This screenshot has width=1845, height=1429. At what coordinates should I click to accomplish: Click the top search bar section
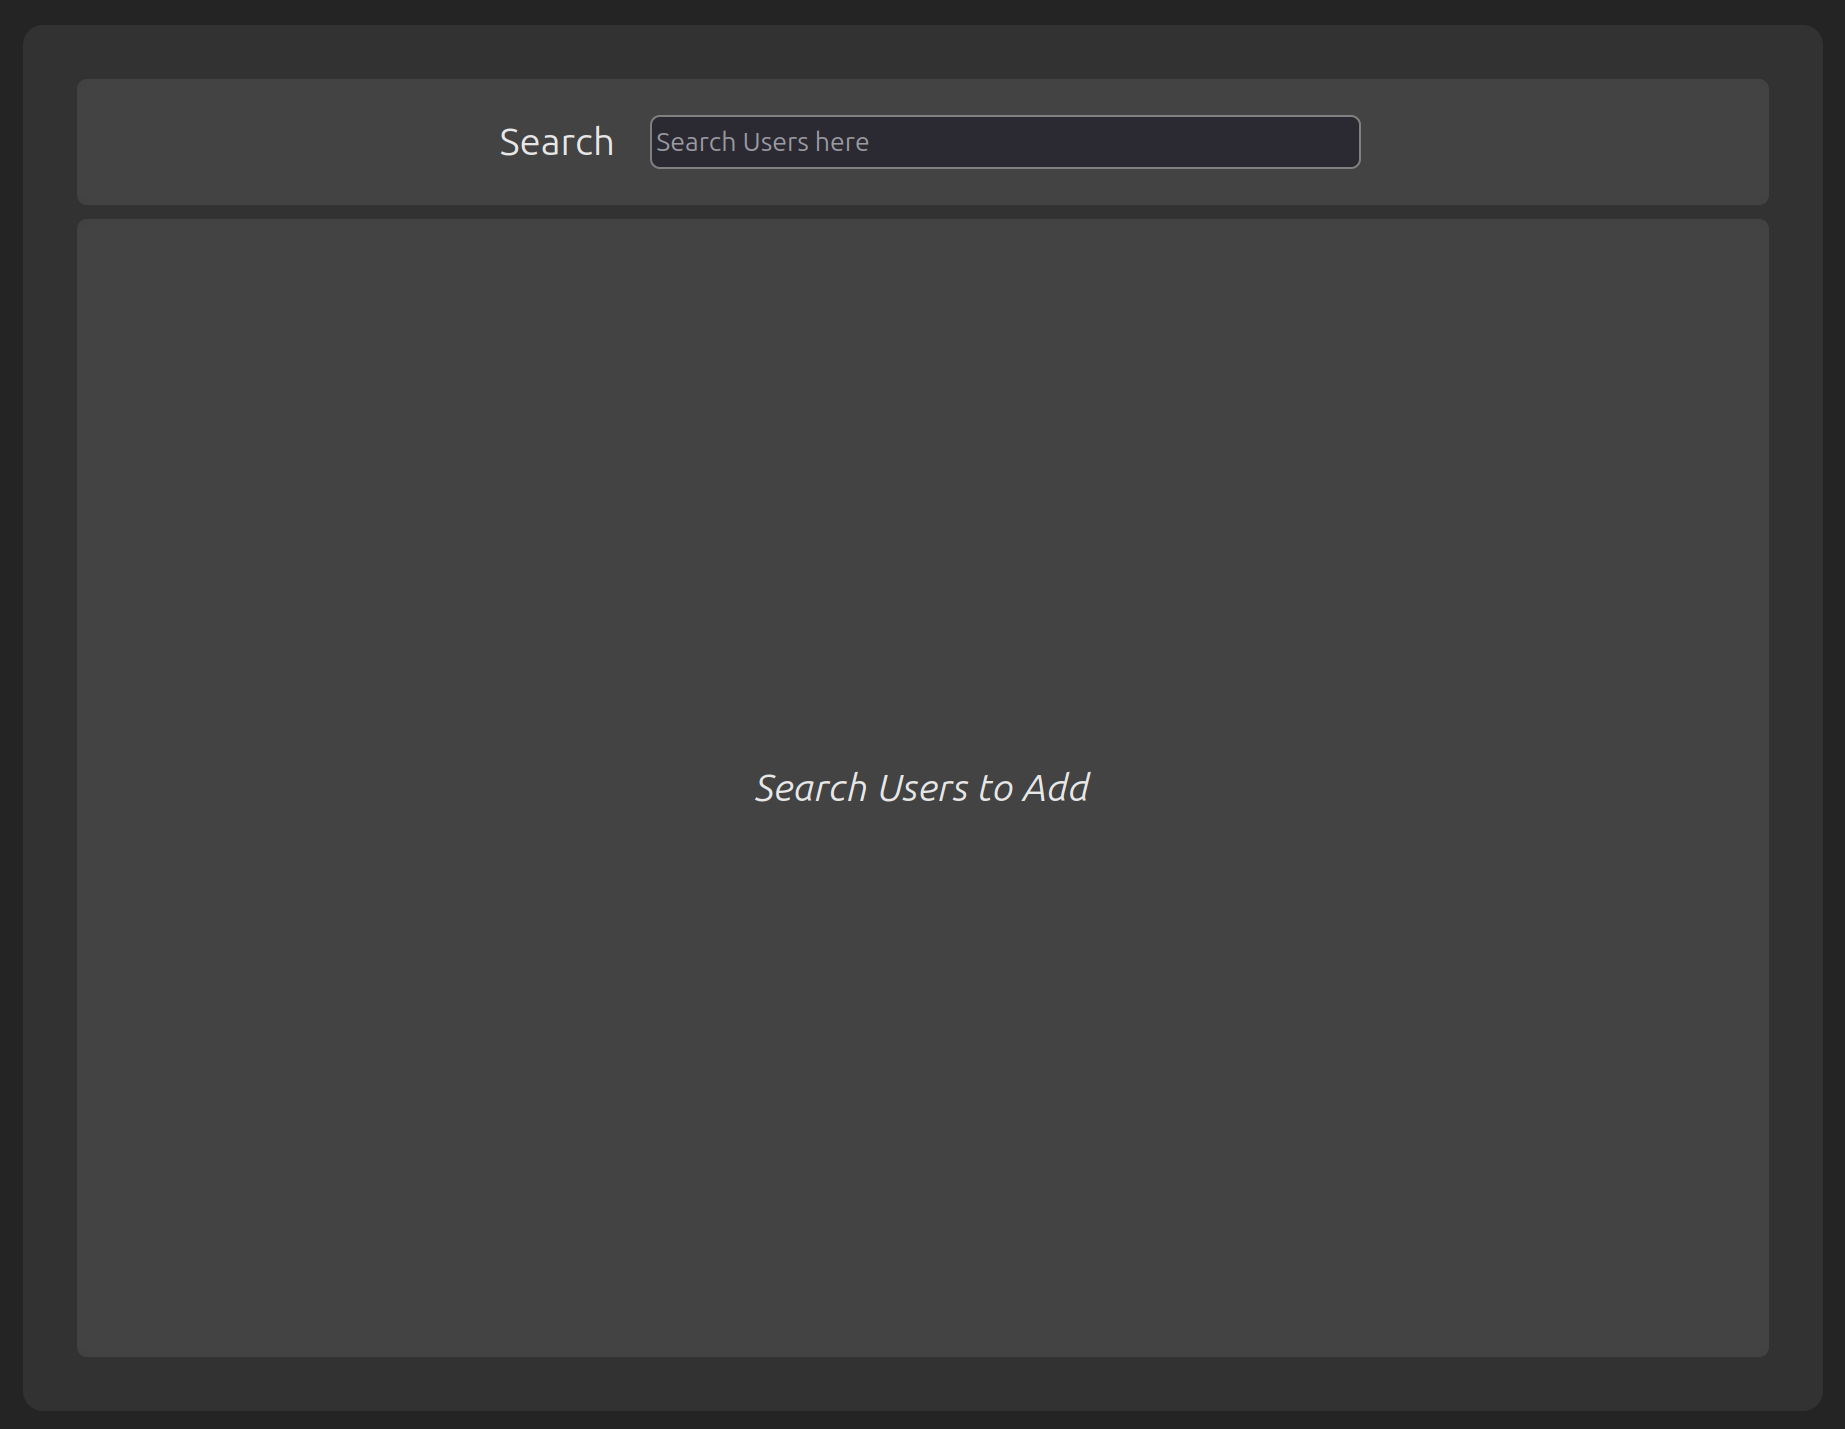point(922,142)
